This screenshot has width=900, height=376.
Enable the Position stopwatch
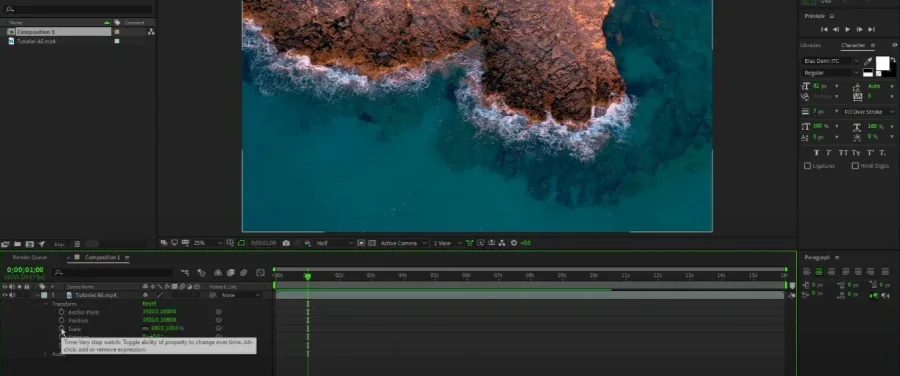click(x=61, y=320)
